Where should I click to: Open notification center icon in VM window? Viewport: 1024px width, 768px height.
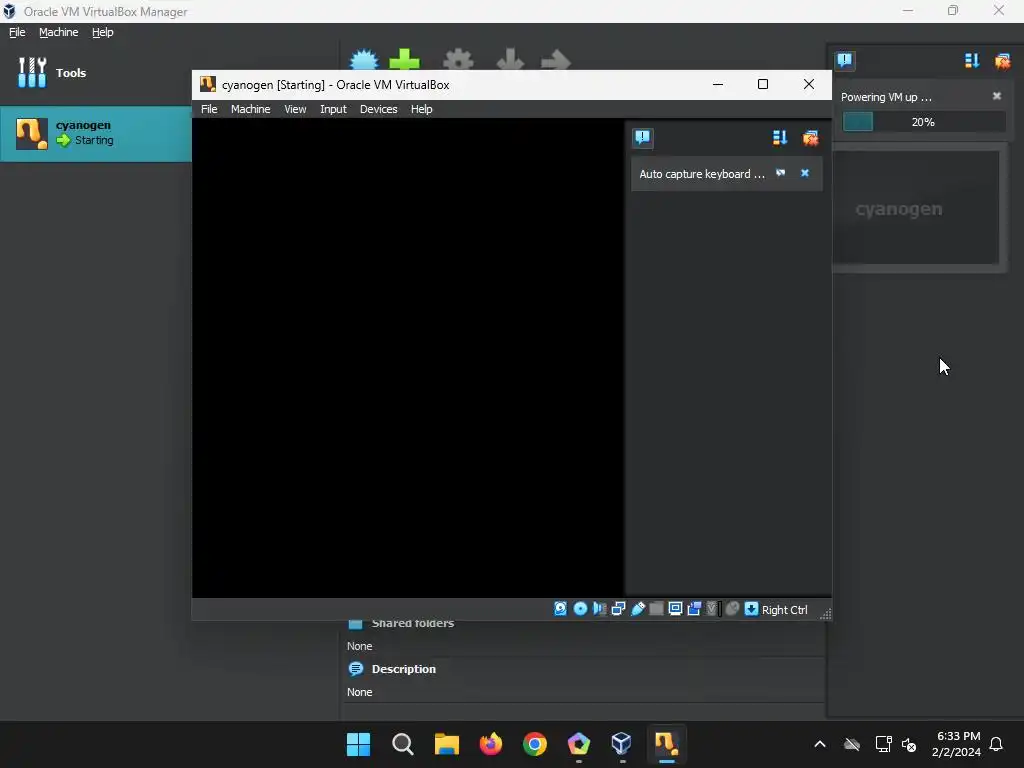[x=643, y=137]
